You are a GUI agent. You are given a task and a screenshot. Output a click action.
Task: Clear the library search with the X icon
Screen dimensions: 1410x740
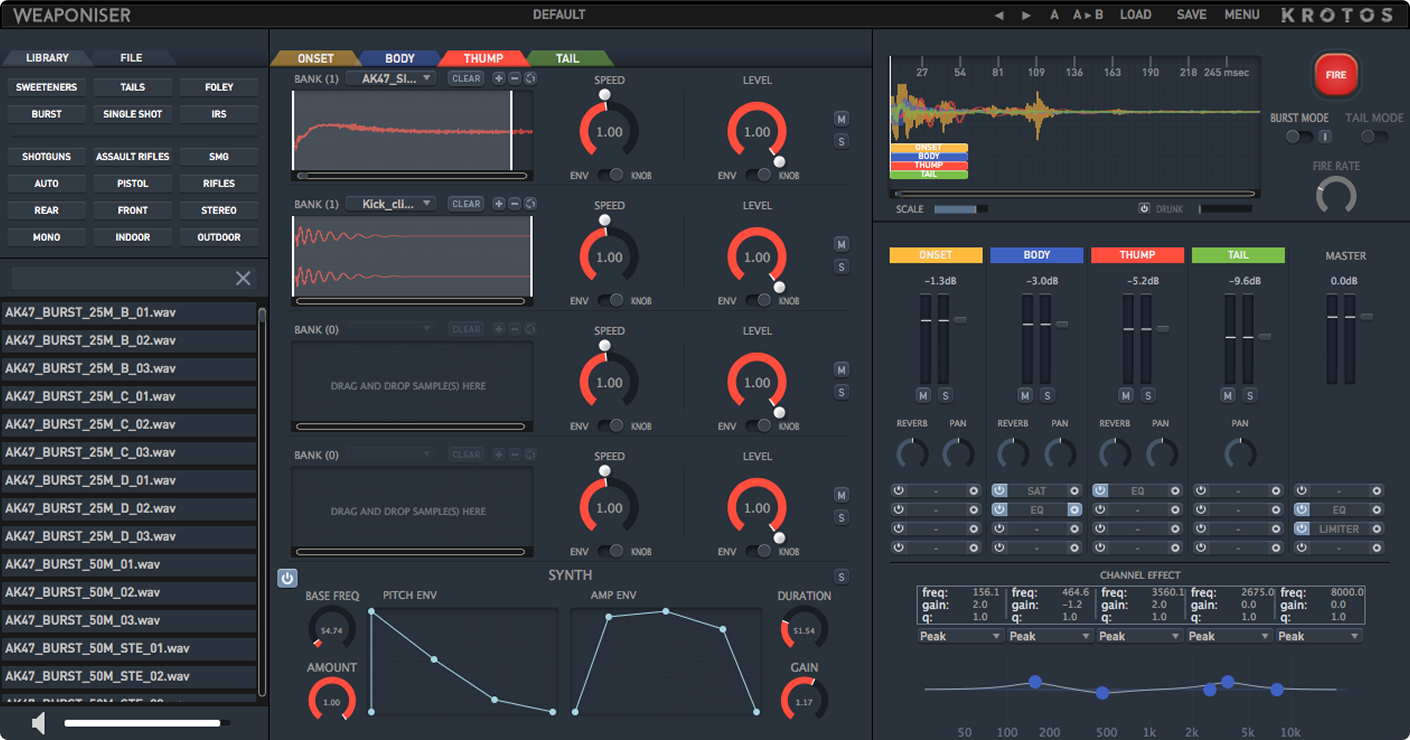[x=243, y=278]
